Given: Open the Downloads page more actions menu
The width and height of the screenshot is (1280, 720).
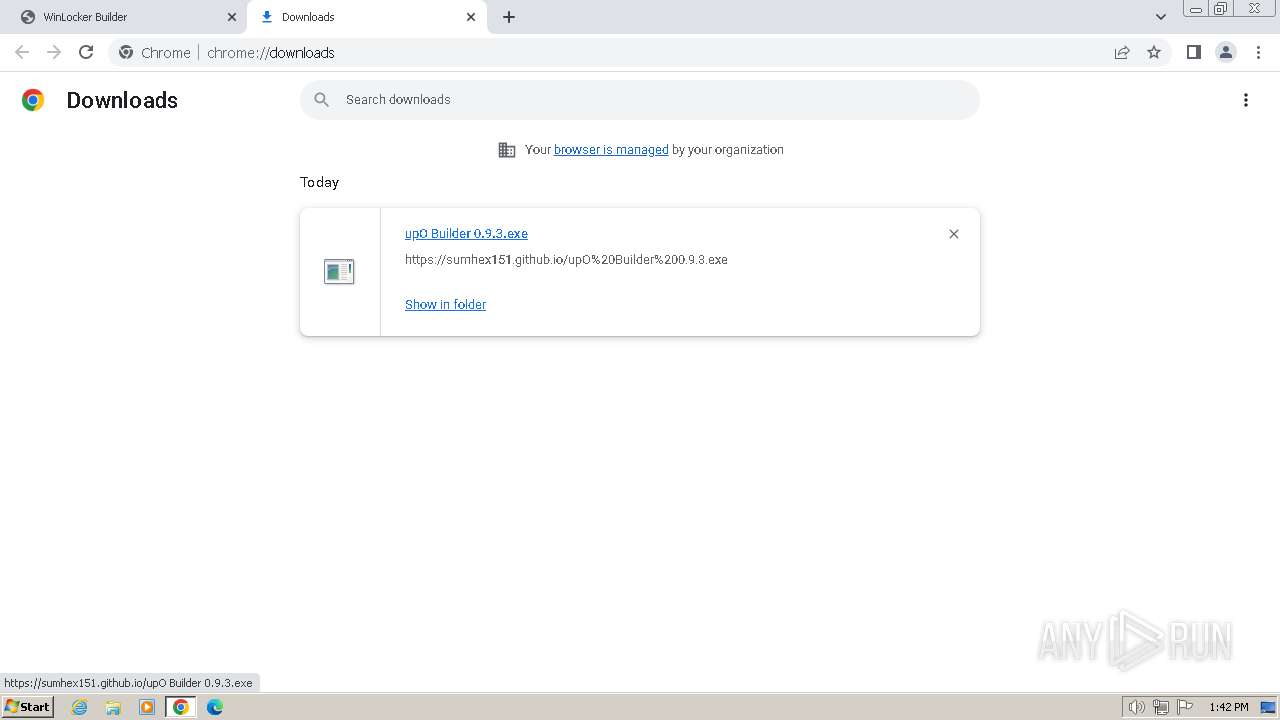Looking at the screenshot, I should (1246, 100).
